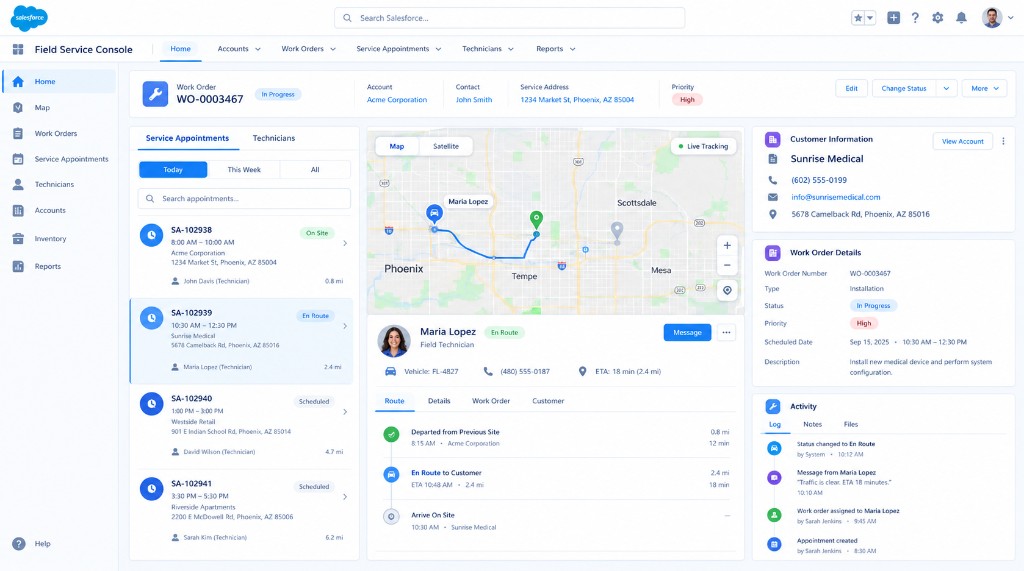Click Maria Lopez's profile photo
This screenshot has height=571, width=1024.
point(394,341)
